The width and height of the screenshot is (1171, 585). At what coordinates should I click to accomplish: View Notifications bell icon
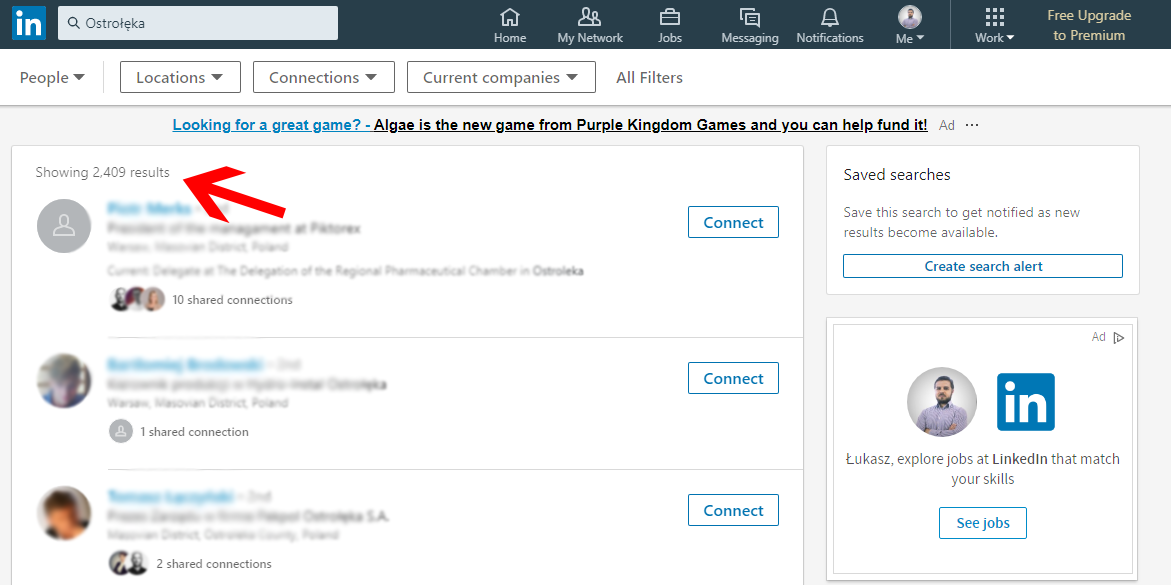click(829, 25)
